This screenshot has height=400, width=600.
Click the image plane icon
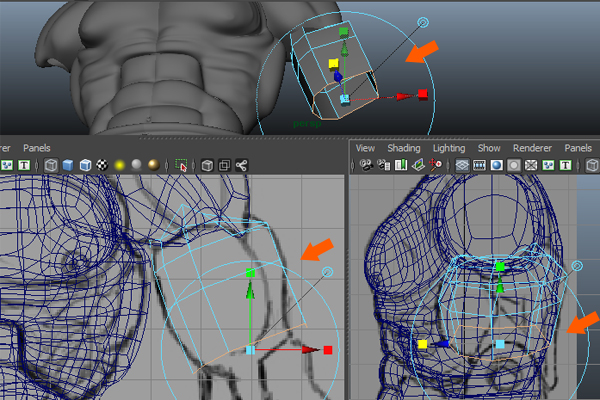419,165
